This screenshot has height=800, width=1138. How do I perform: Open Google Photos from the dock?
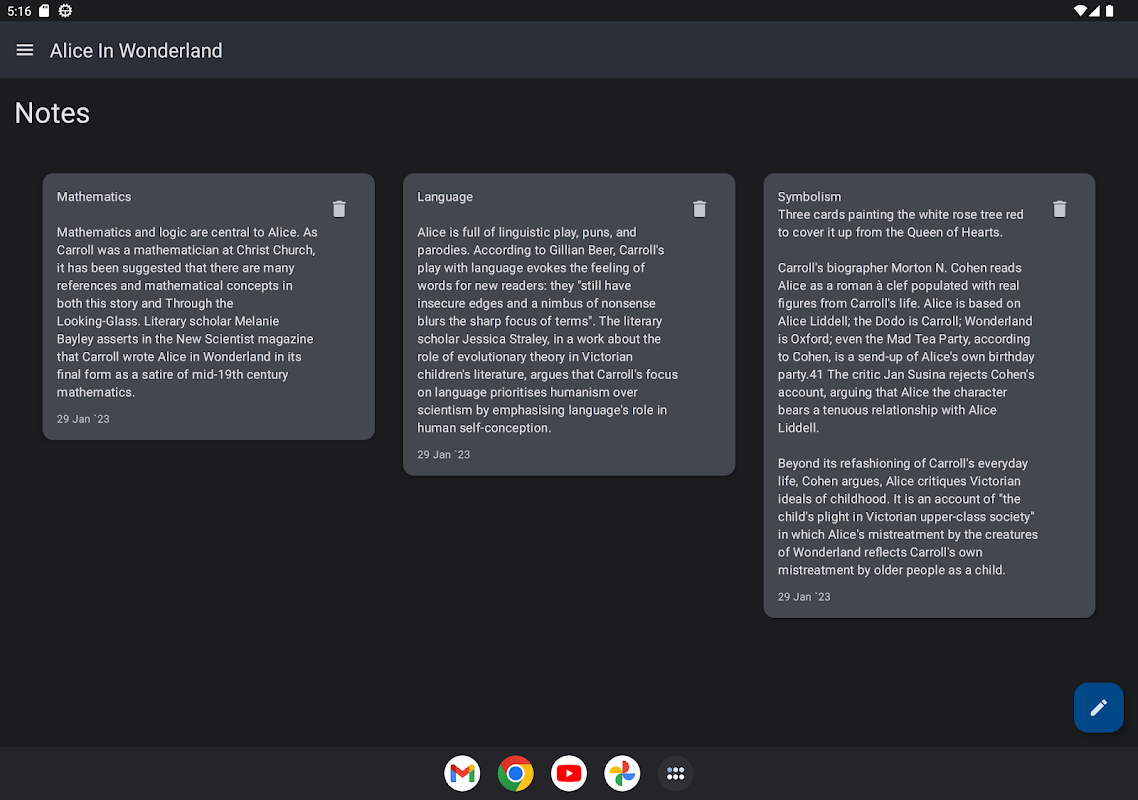pyautogui.click(x=622, y=773)
